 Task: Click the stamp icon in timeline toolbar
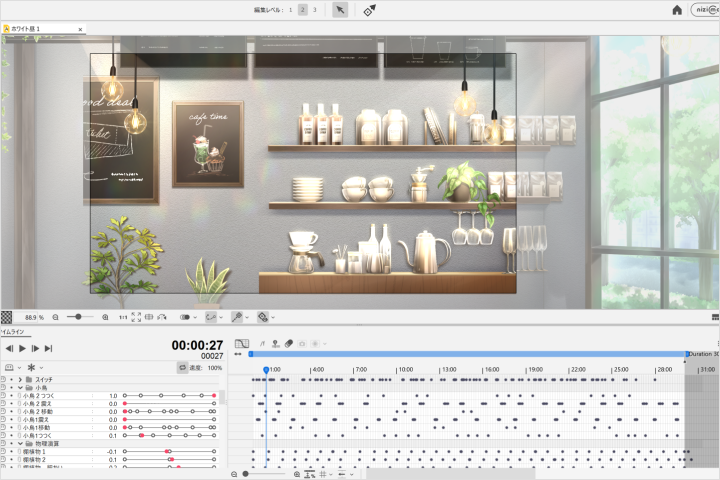click(276, 344)
